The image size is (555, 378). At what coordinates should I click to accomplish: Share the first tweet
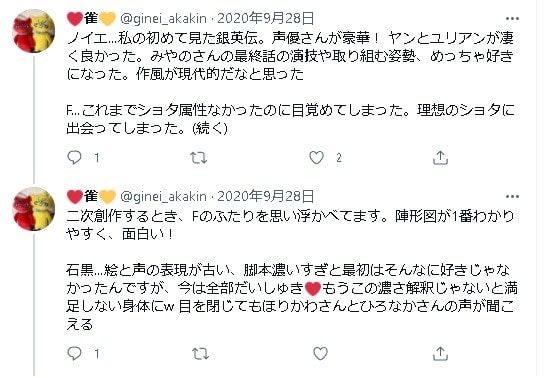tap(440, 158)
